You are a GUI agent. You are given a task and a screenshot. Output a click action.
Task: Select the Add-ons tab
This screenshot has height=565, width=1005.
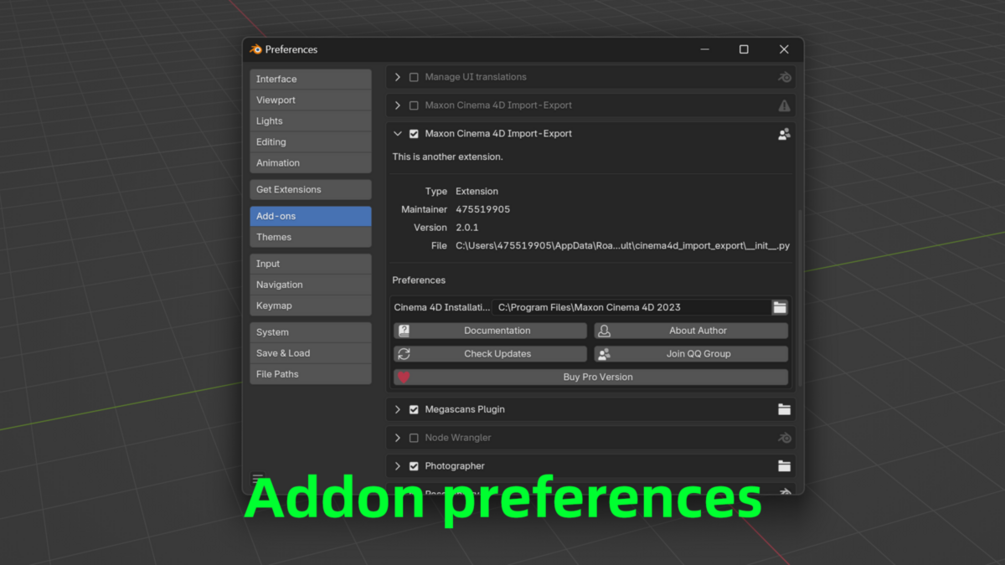(310, 216)
